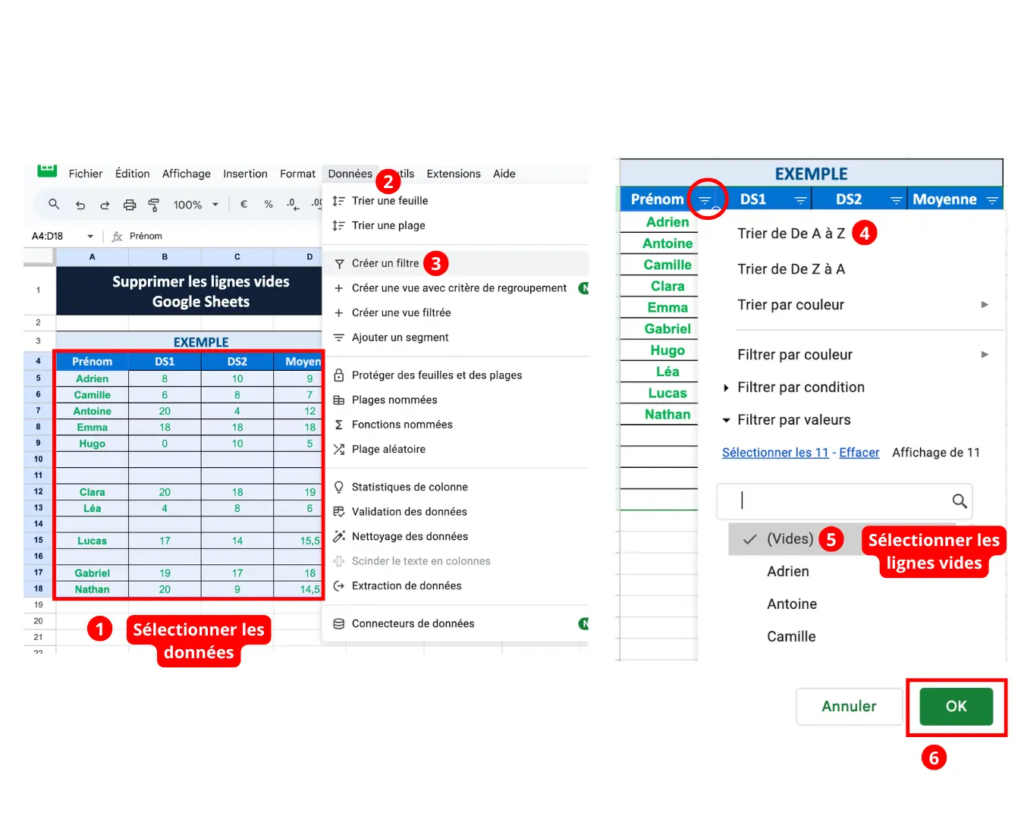Screen dimensions: 1024x819
Task: Undo last action with the undo arrow
Action: point(80,205)
